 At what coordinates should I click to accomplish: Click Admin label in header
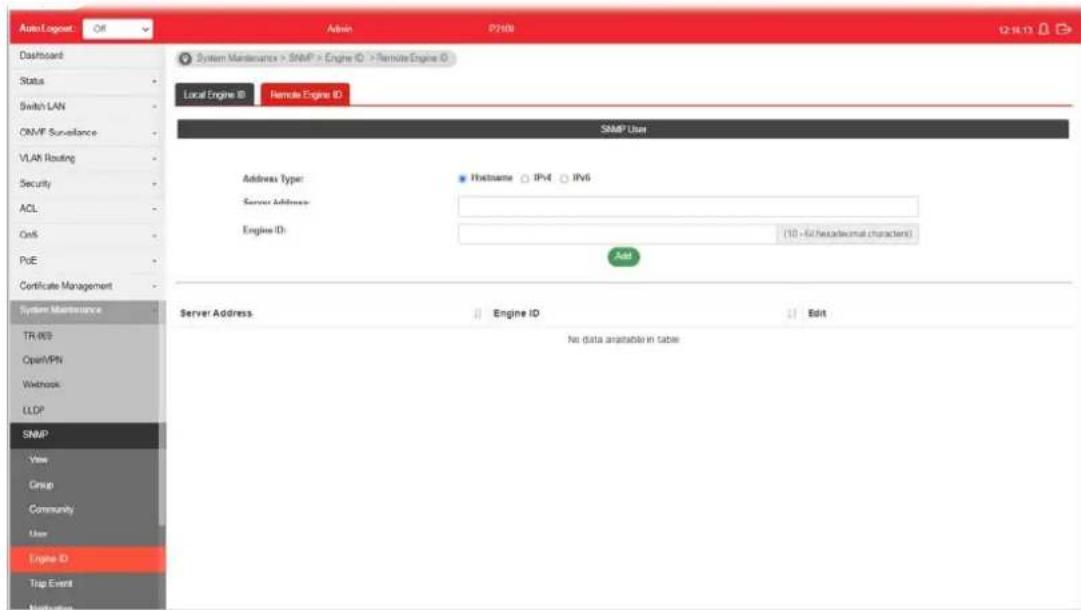[x=339, y=29]
